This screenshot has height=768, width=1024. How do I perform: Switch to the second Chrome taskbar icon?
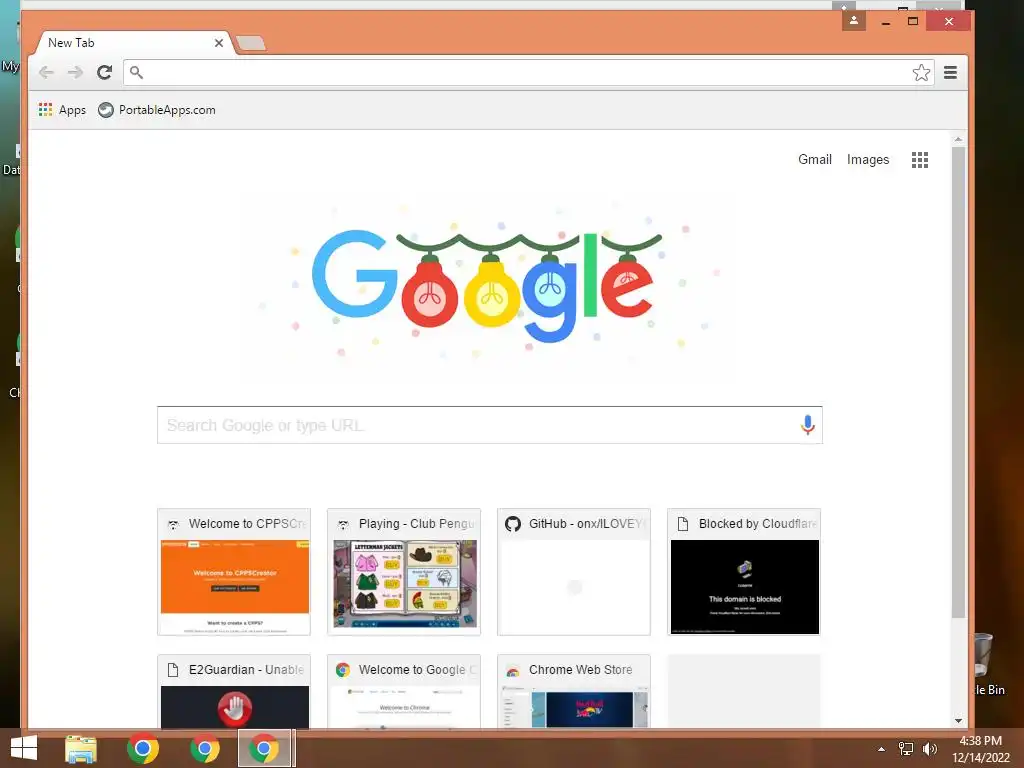point(204,748)
